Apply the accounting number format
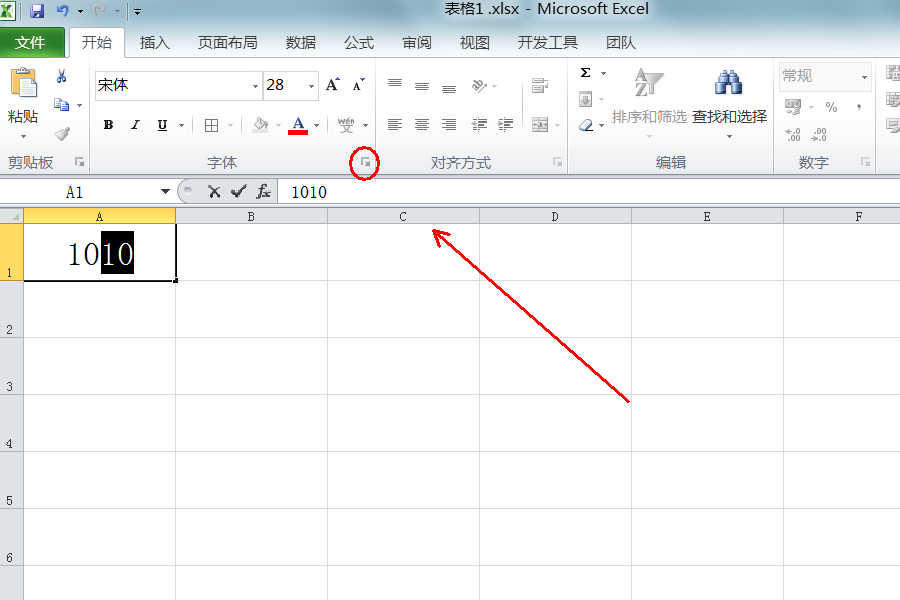This screenshot has height=600, width=900. (793, 107)
